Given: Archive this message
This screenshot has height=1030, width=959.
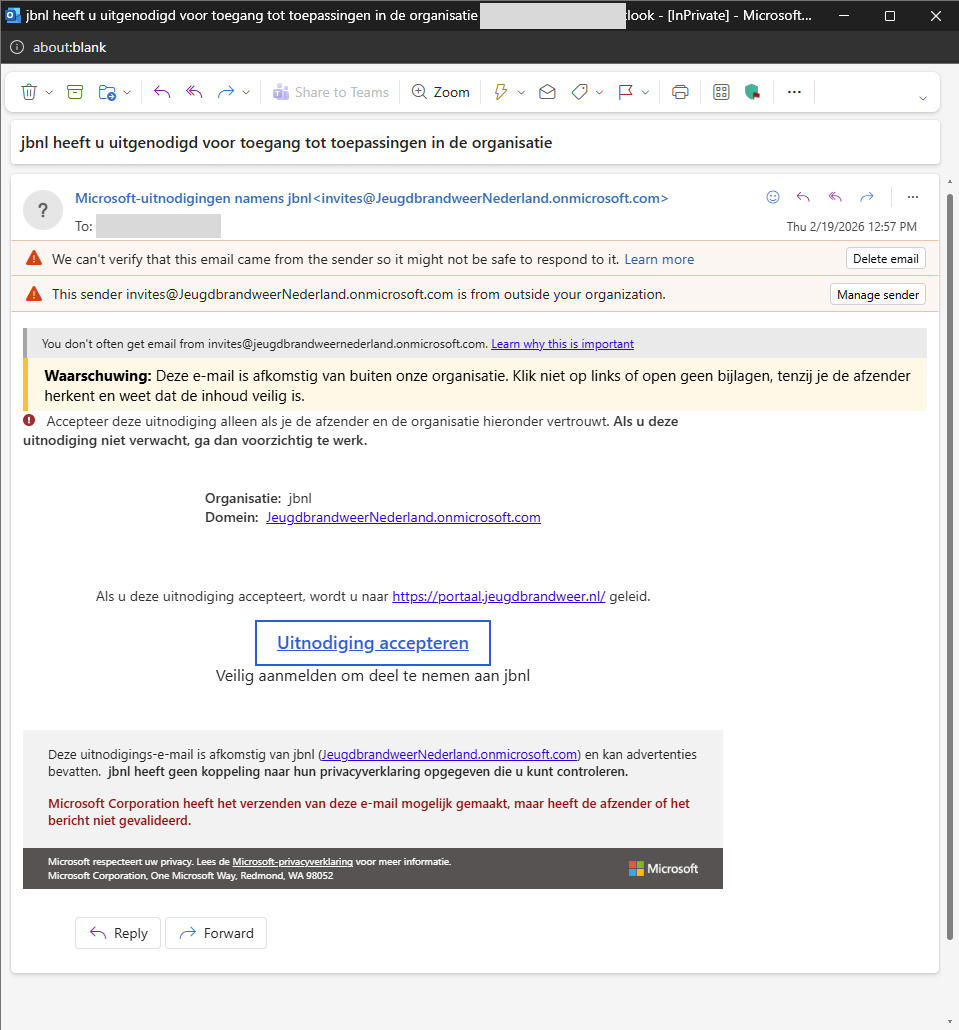Looking at the screenshot, I should pos(76,92).
